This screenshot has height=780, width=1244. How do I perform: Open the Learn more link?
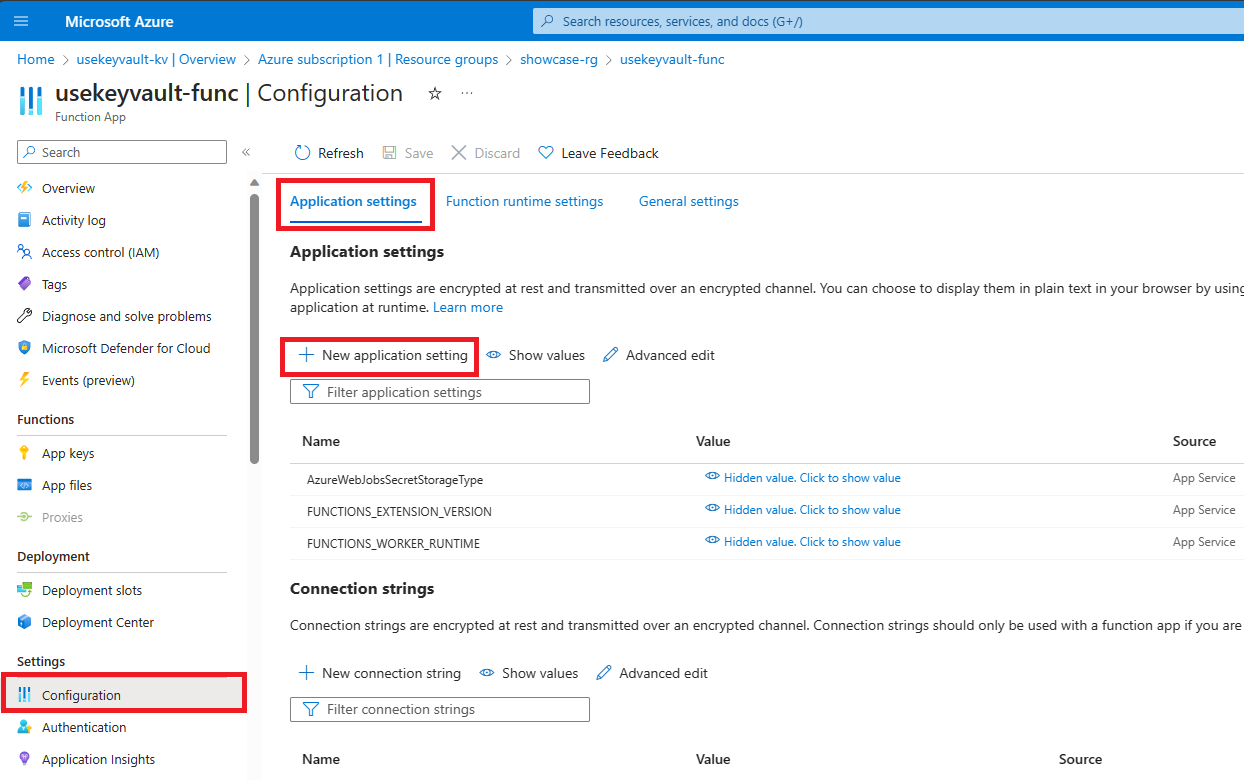click(468, 307)
